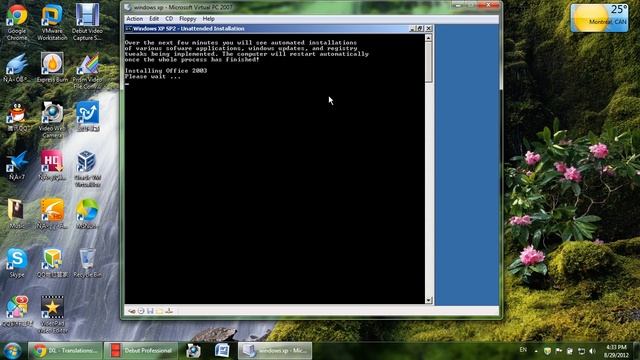Open the CD menu in Virtual PC

point(169,19)
